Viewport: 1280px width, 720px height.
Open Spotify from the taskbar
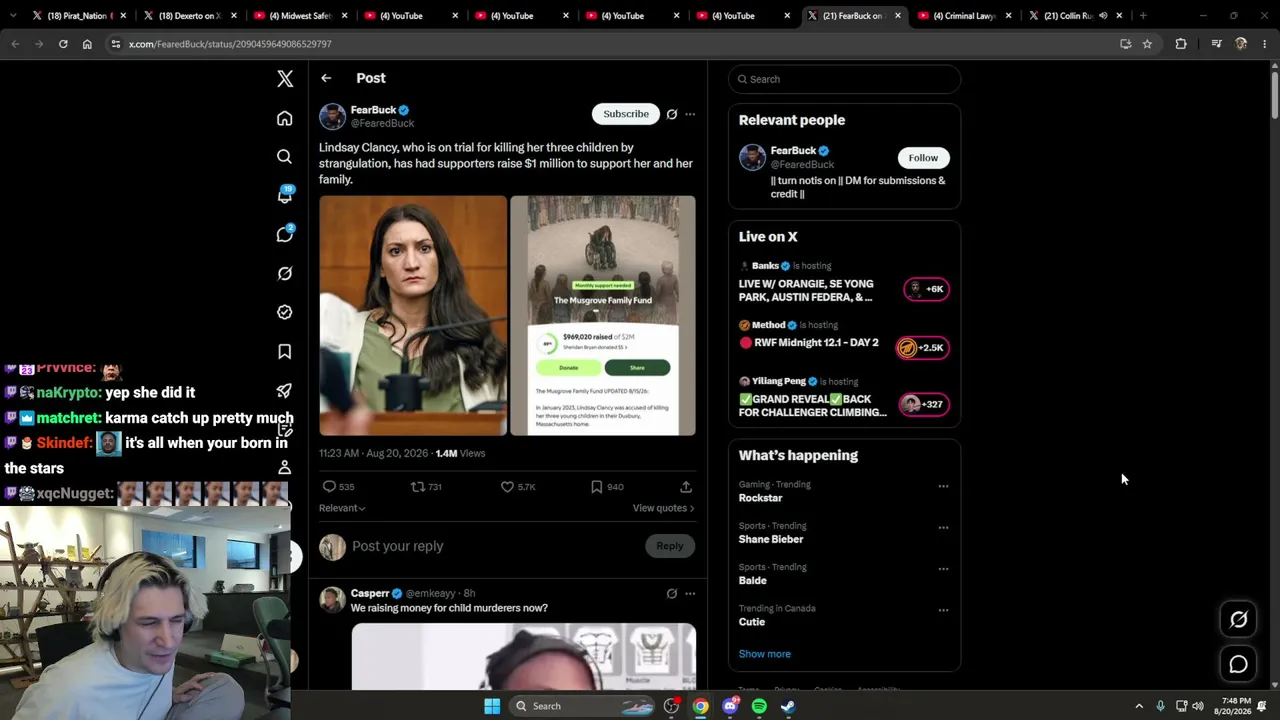click(x=759, y=706)
